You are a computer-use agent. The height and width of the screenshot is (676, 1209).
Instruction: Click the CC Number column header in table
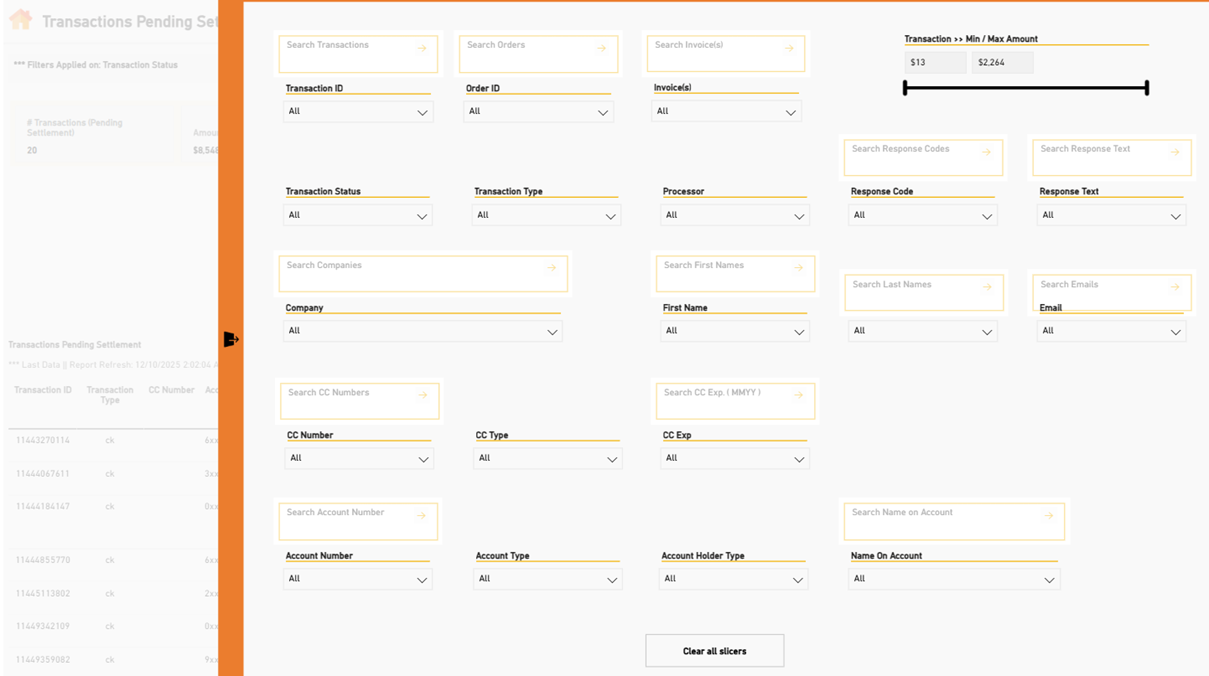pyautogui.click(x=171, y=390)
